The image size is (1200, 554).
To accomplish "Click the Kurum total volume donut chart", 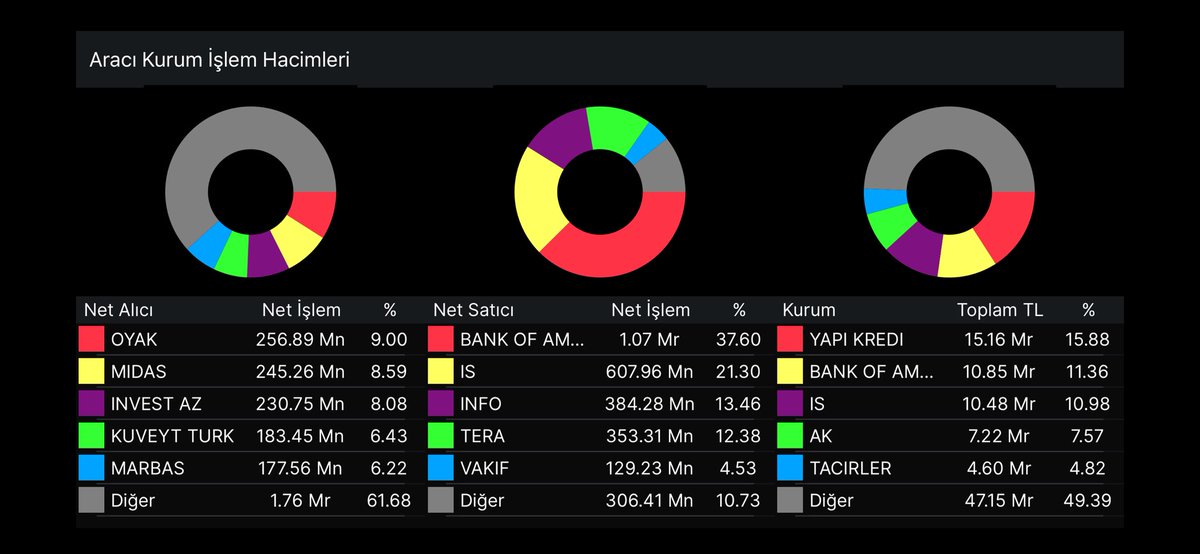I will (x=949, y=191).
